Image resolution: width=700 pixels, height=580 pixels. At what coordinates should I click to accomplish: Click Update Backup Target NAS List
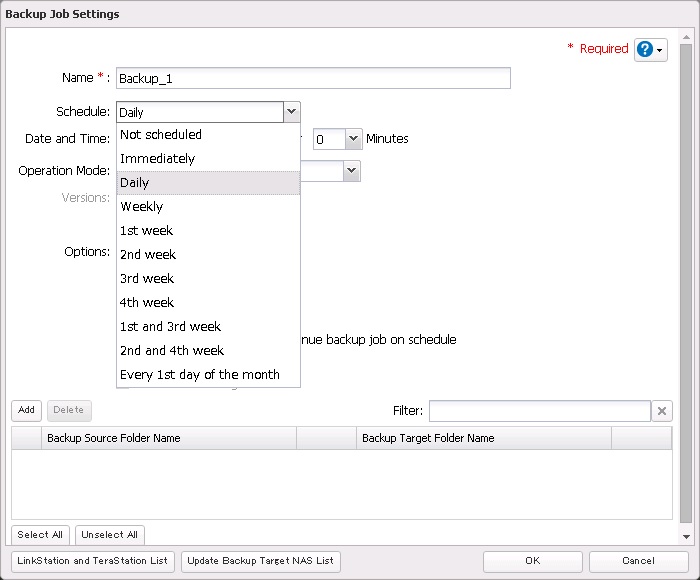pyautogui.click(x=260, y=561)
